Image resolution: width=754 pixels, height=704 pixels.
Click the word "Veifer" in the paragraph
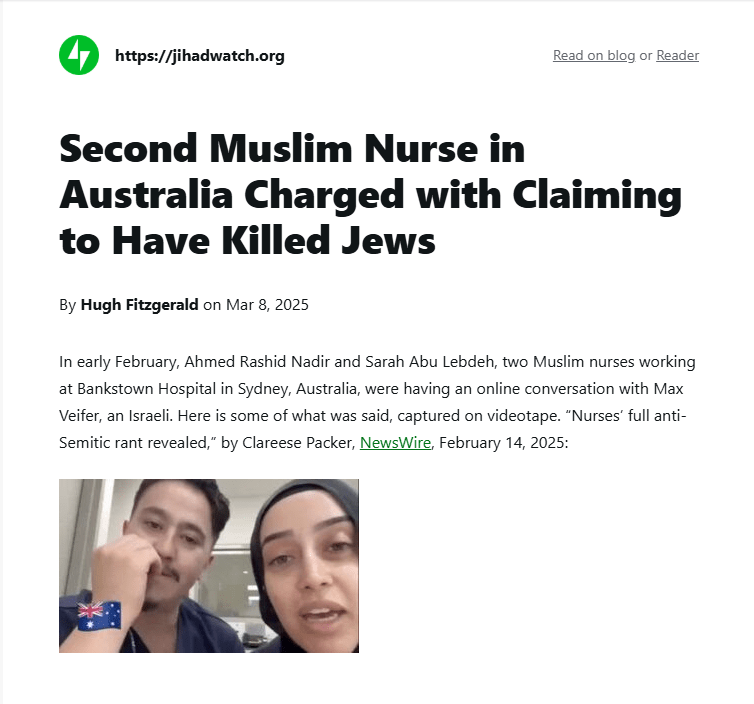tap(78, 415)
